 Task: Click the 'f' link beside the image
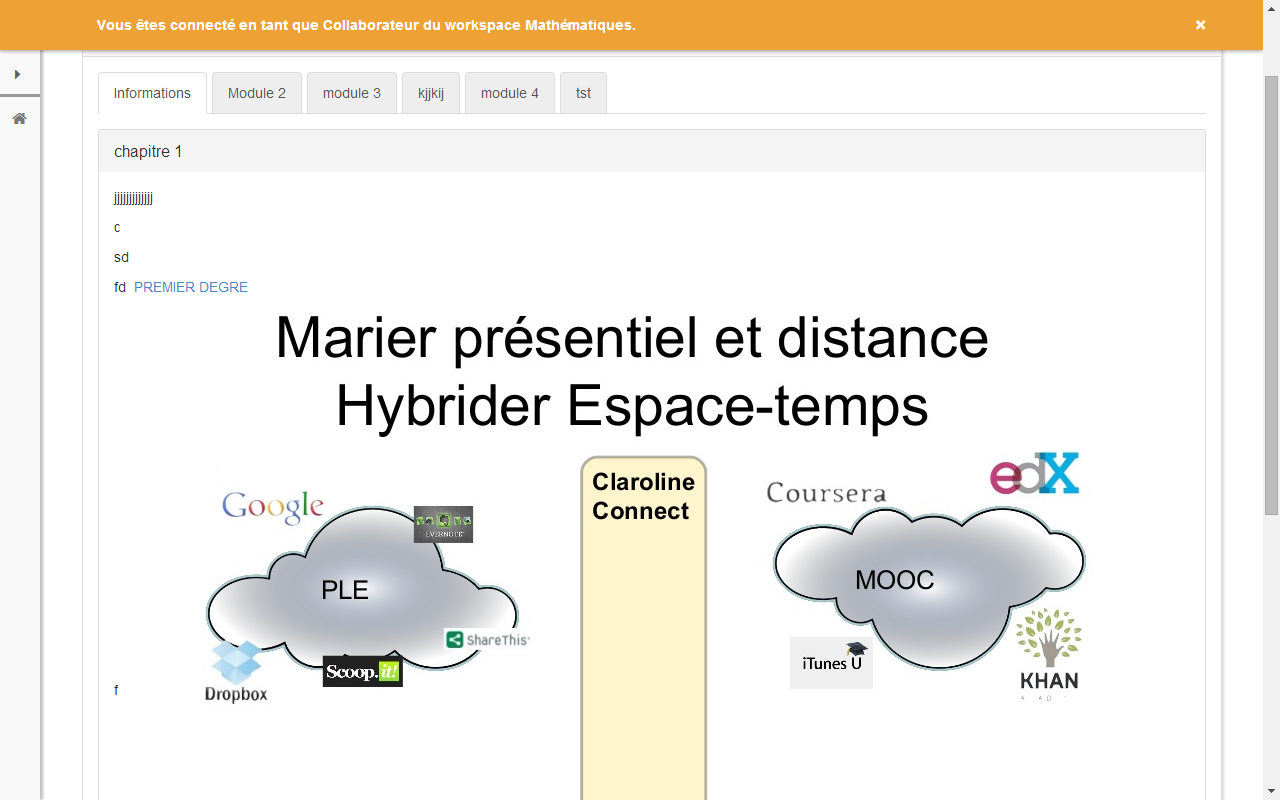coord(116,690)
